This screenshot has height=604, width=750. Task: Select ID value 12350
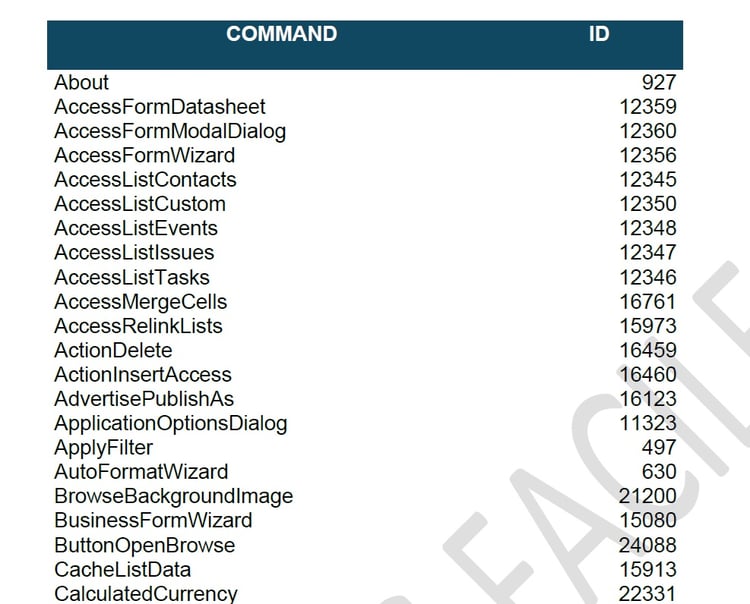(x=648, y=204)
